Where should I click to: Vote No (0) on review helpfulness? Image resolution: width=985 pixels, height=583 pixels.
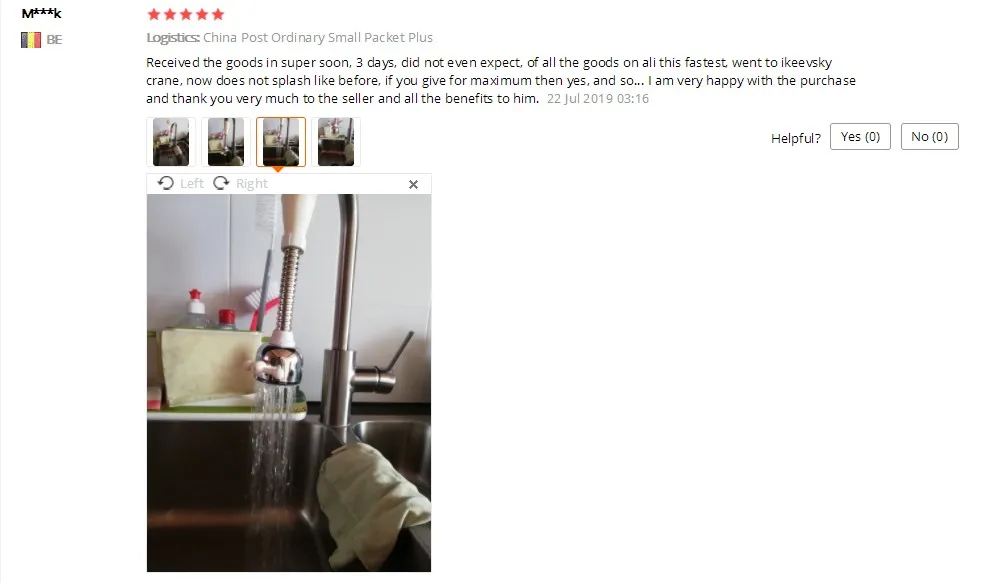pyautogui.click(x=929, y=136)
